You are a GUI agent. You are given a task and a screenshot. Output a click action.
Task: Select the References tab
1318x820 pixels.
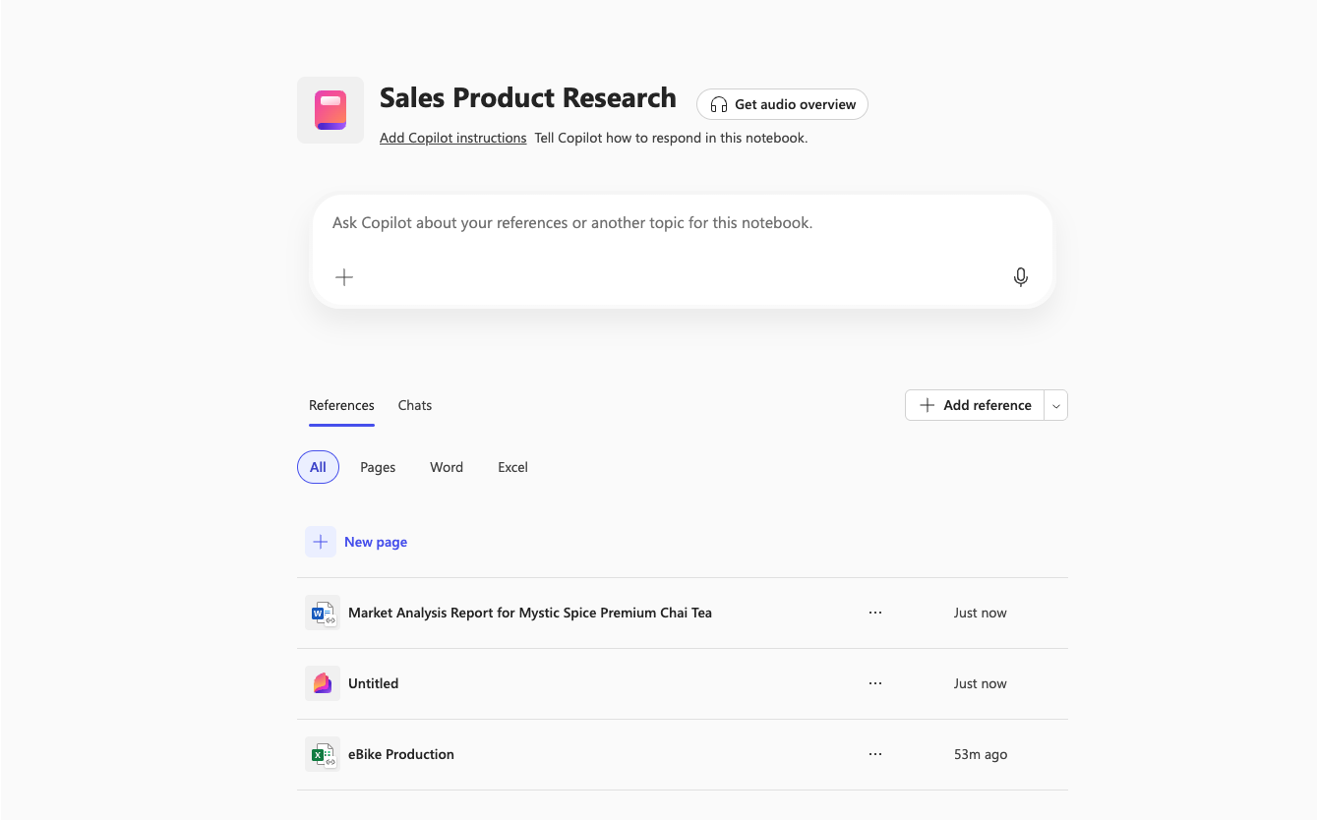(341, 405)
